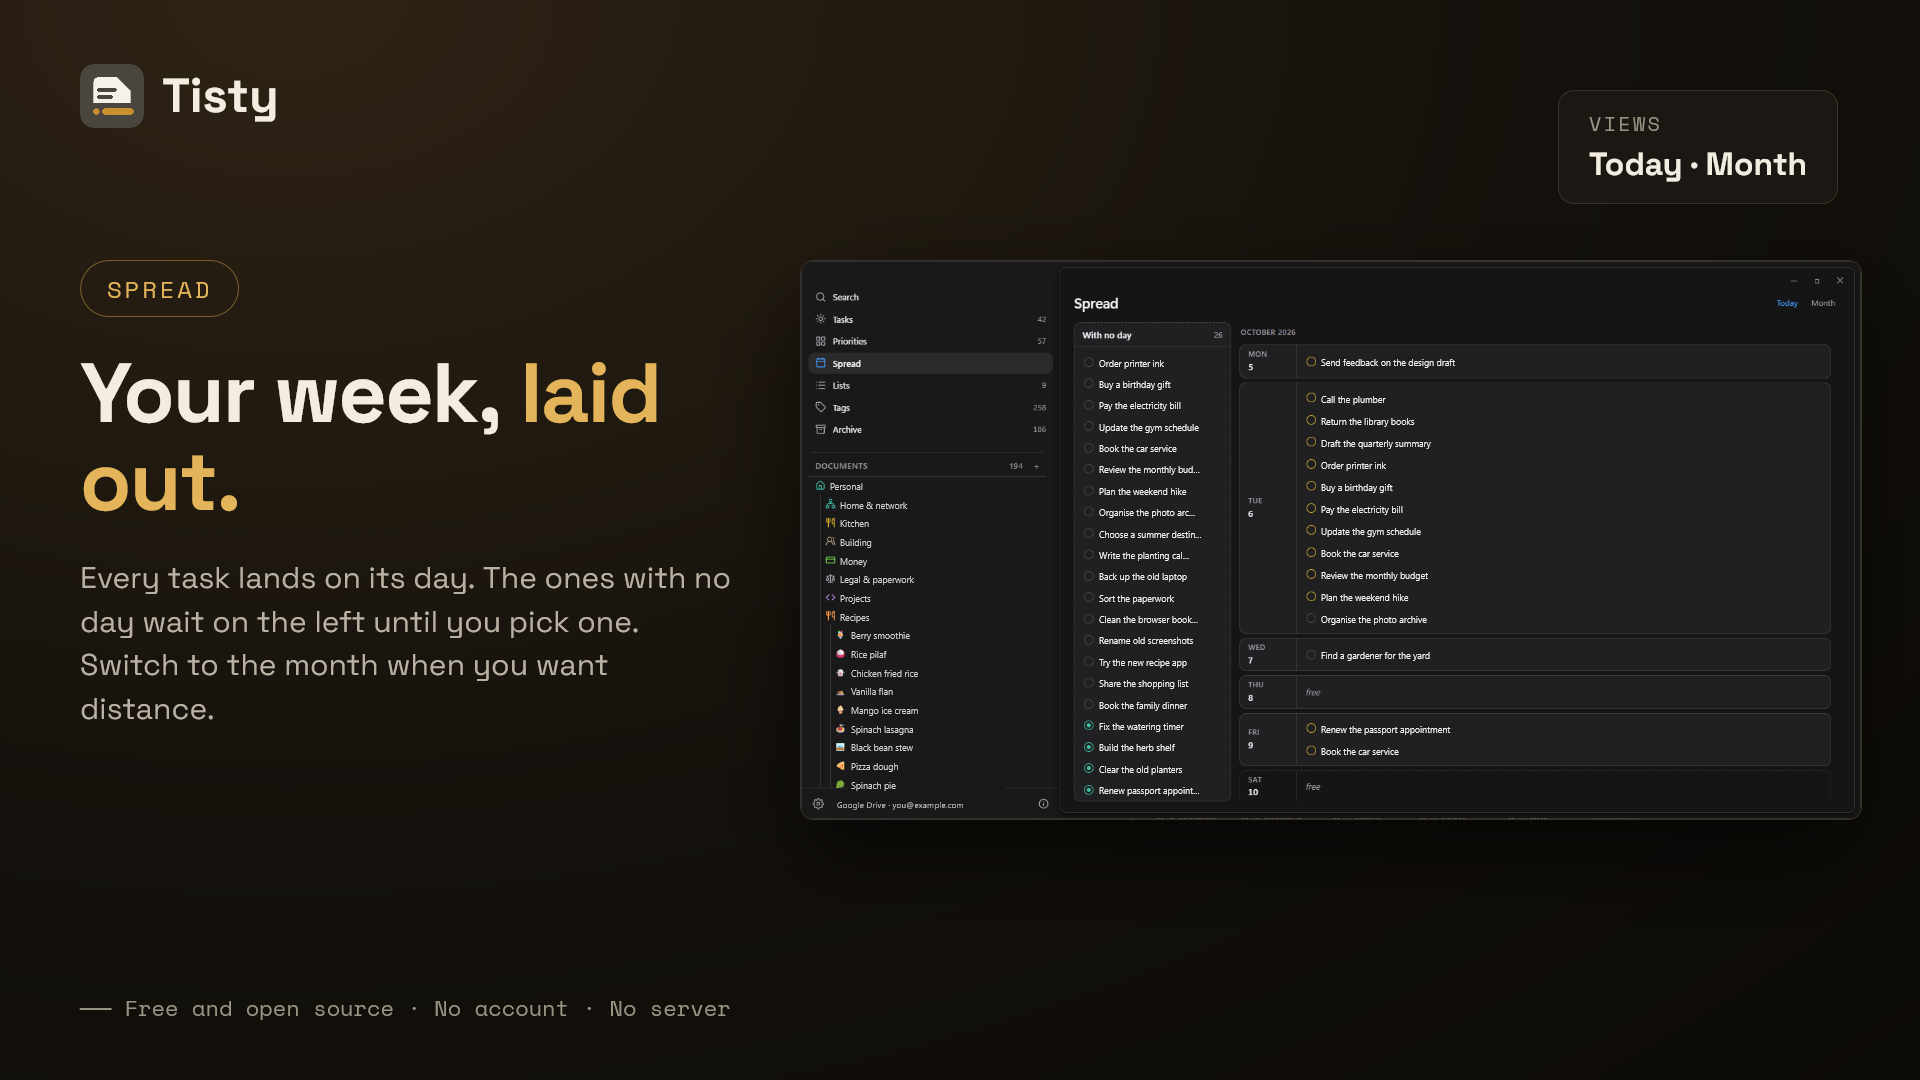1920x1080 pixels.
Task: Open the Archive box icon
Action: [x=820, y=429]
